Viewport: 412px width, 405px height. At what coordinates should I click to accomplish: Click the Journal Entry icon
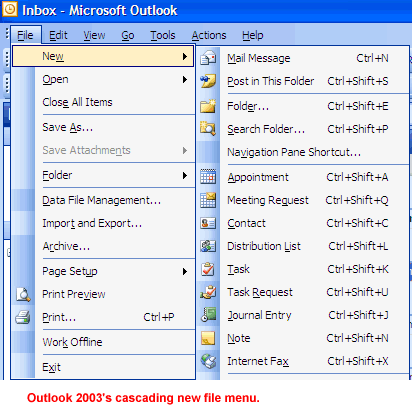(x=209, y=315)
